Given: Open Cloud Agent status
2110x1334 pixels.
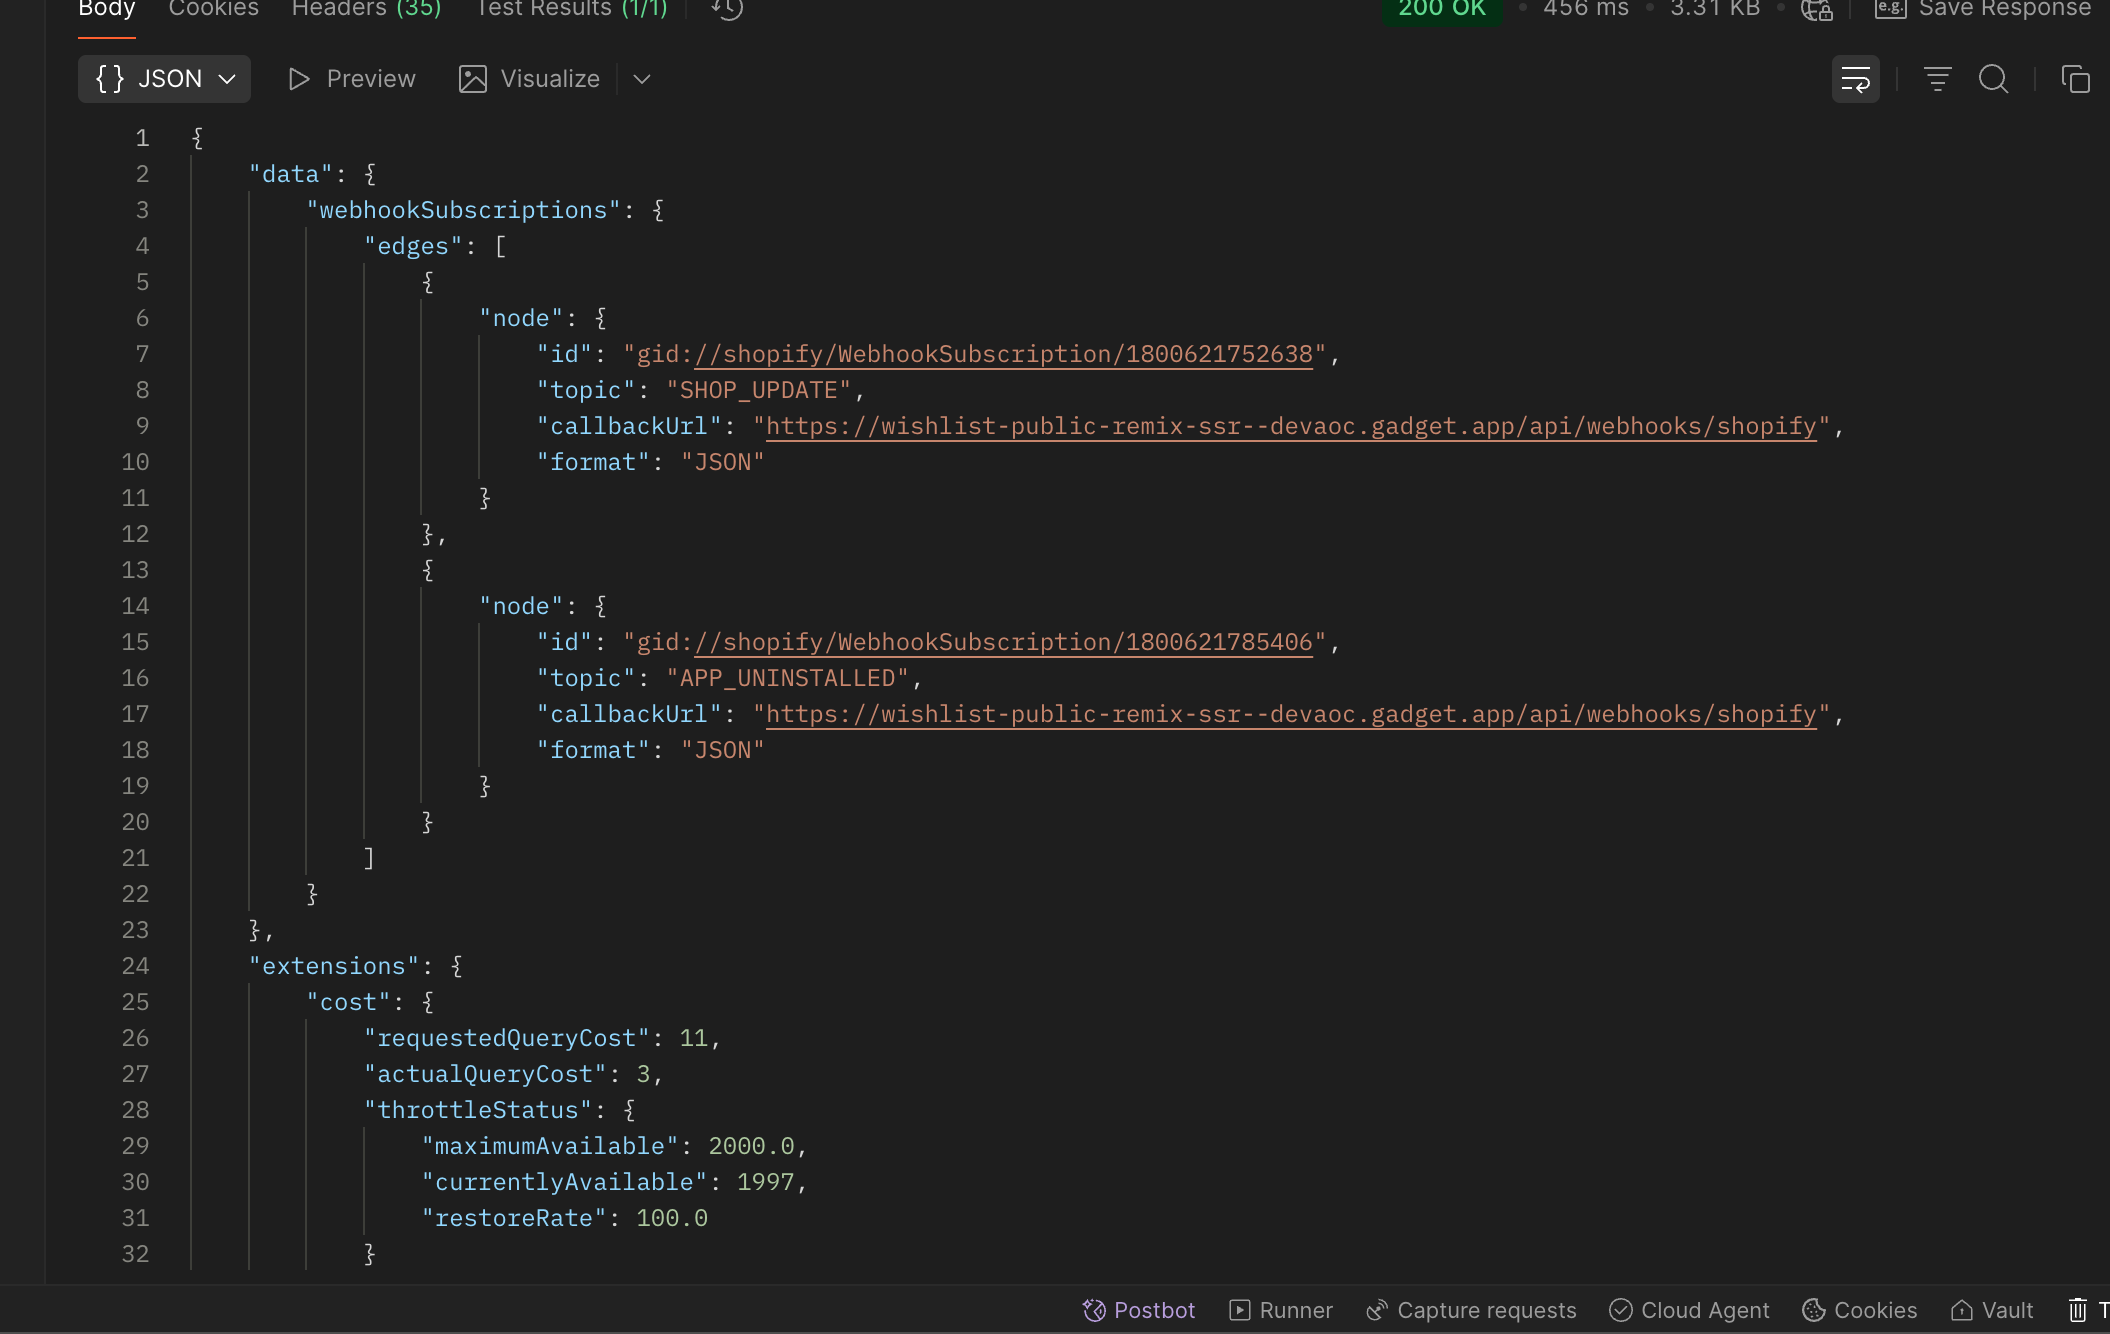Looking at the screenshot, I should (x=1689, y=1310).
